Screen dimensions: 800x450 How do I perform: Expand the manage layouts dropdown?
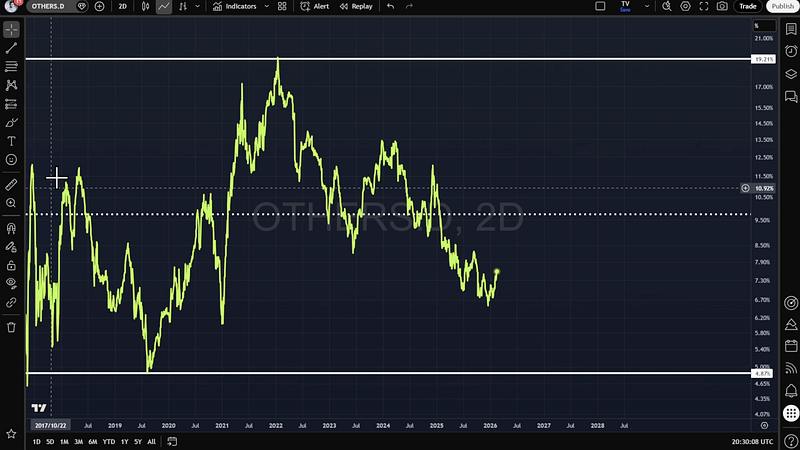coord(647,6)
